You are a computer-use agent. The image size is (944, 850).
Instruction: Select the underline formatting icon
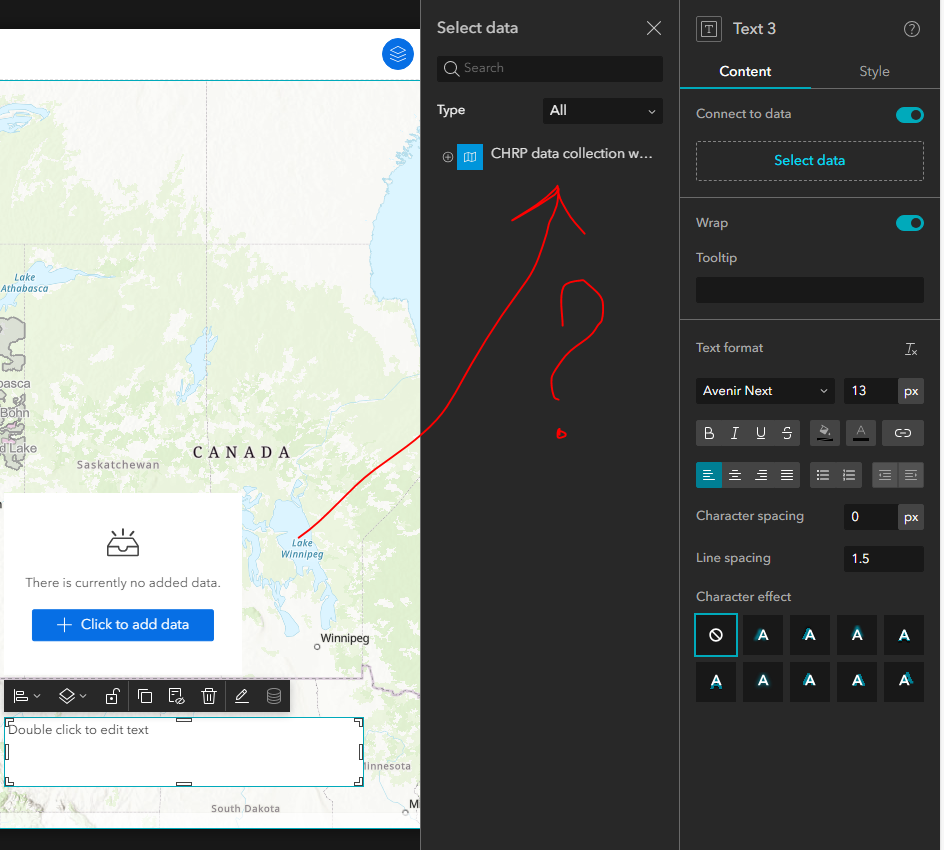761,433
